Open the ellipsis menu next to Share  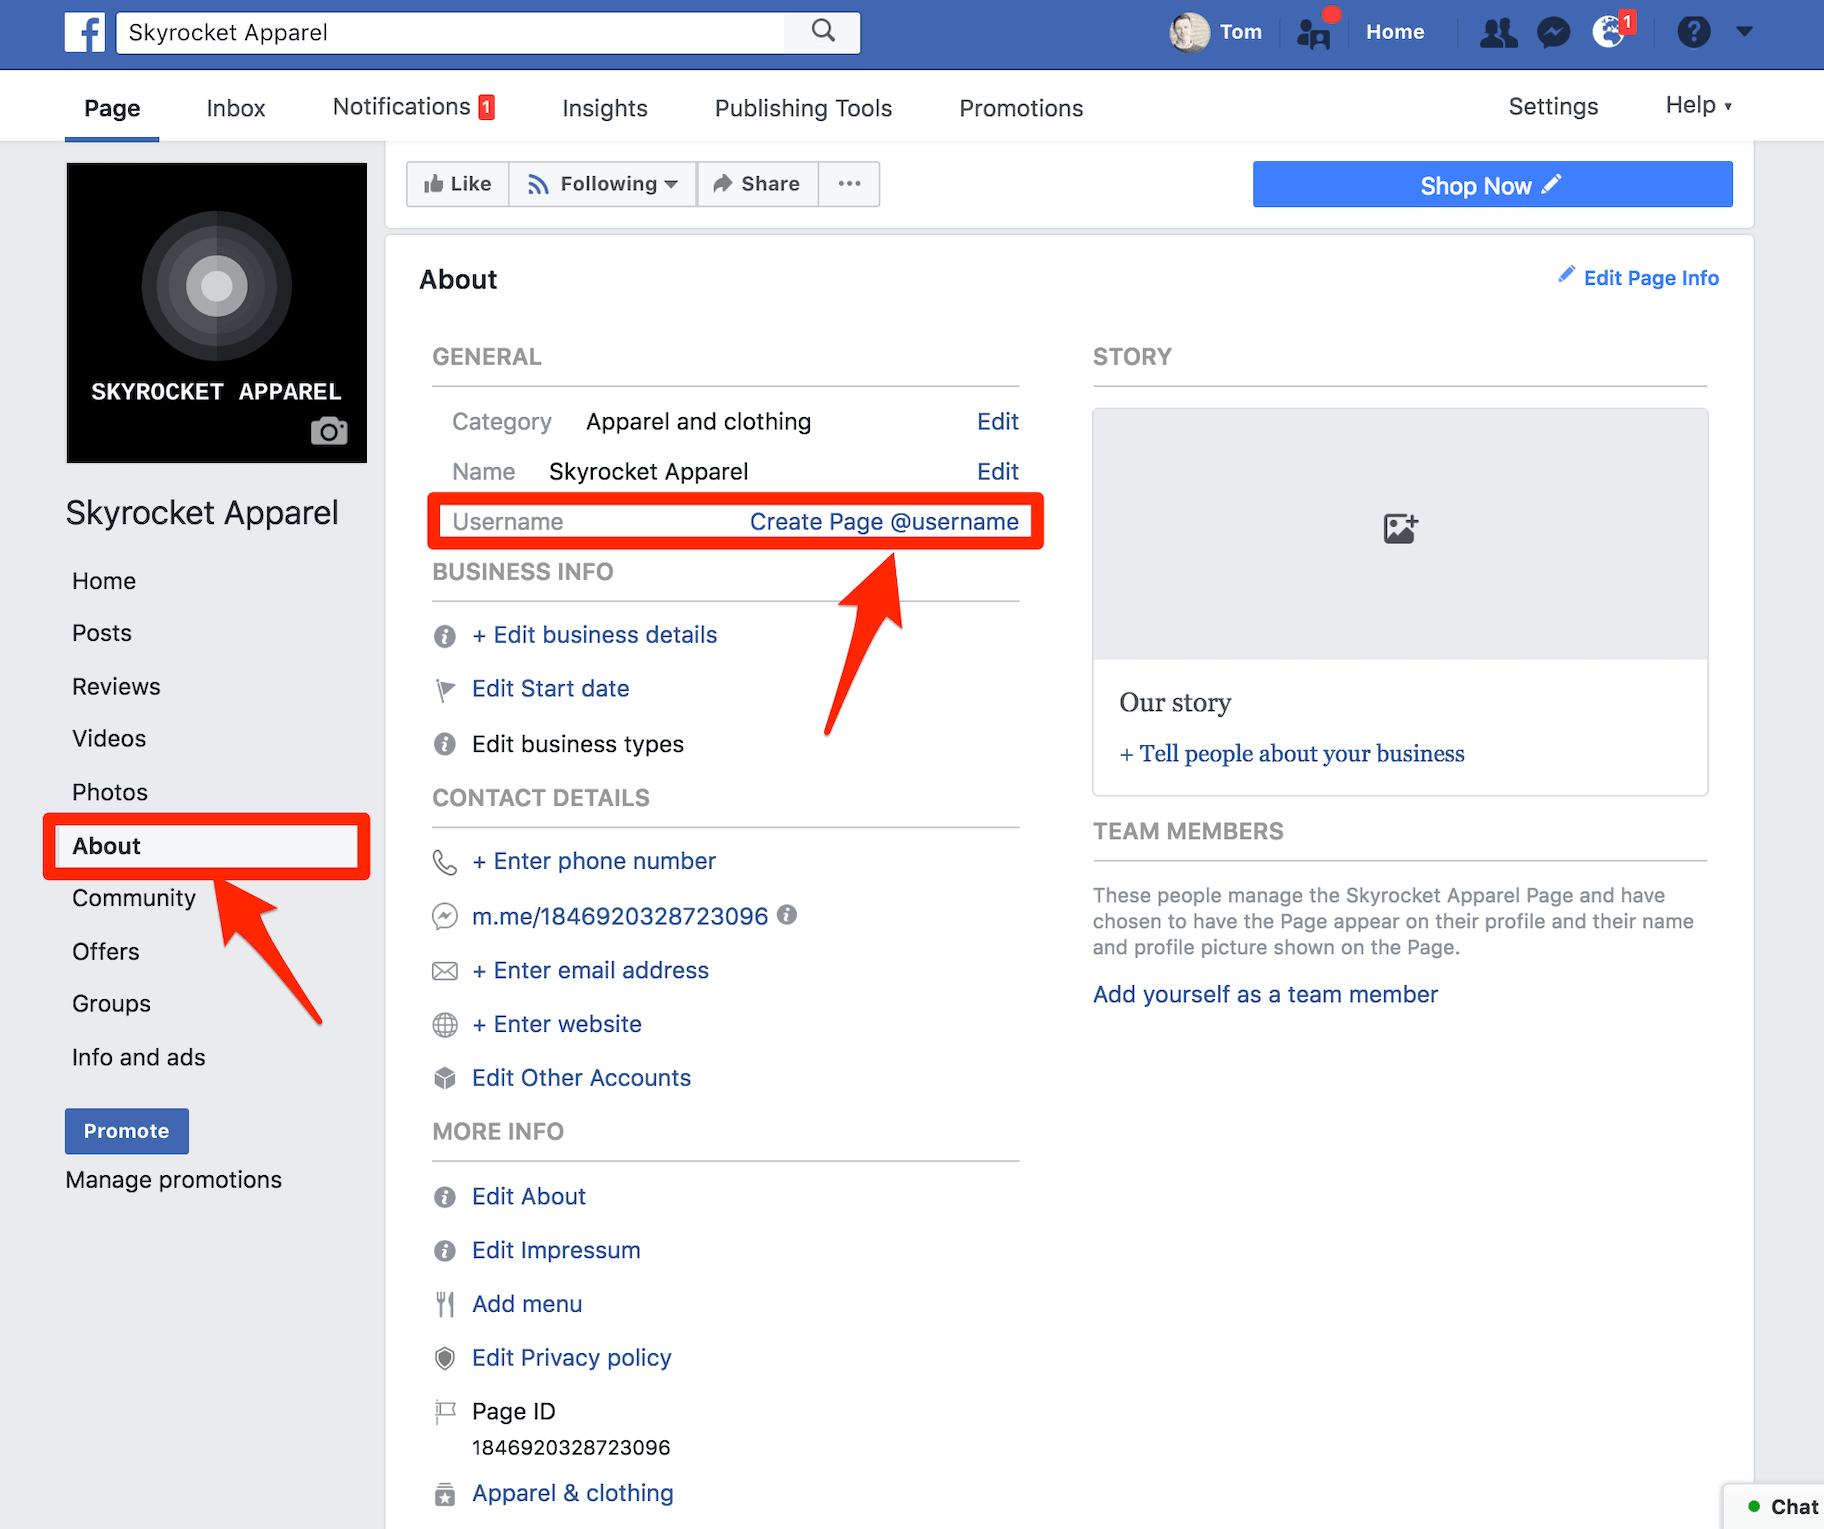pos(848,183)
